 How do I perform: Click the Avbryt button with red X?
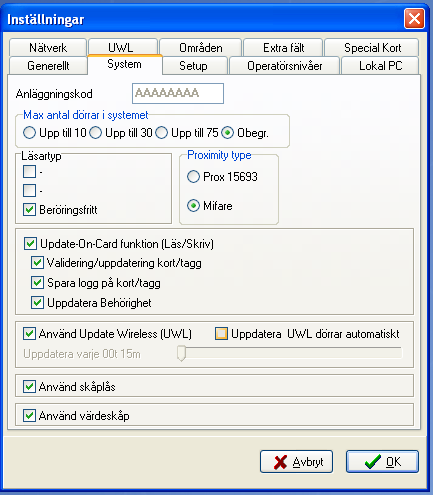tap(296, 462)
